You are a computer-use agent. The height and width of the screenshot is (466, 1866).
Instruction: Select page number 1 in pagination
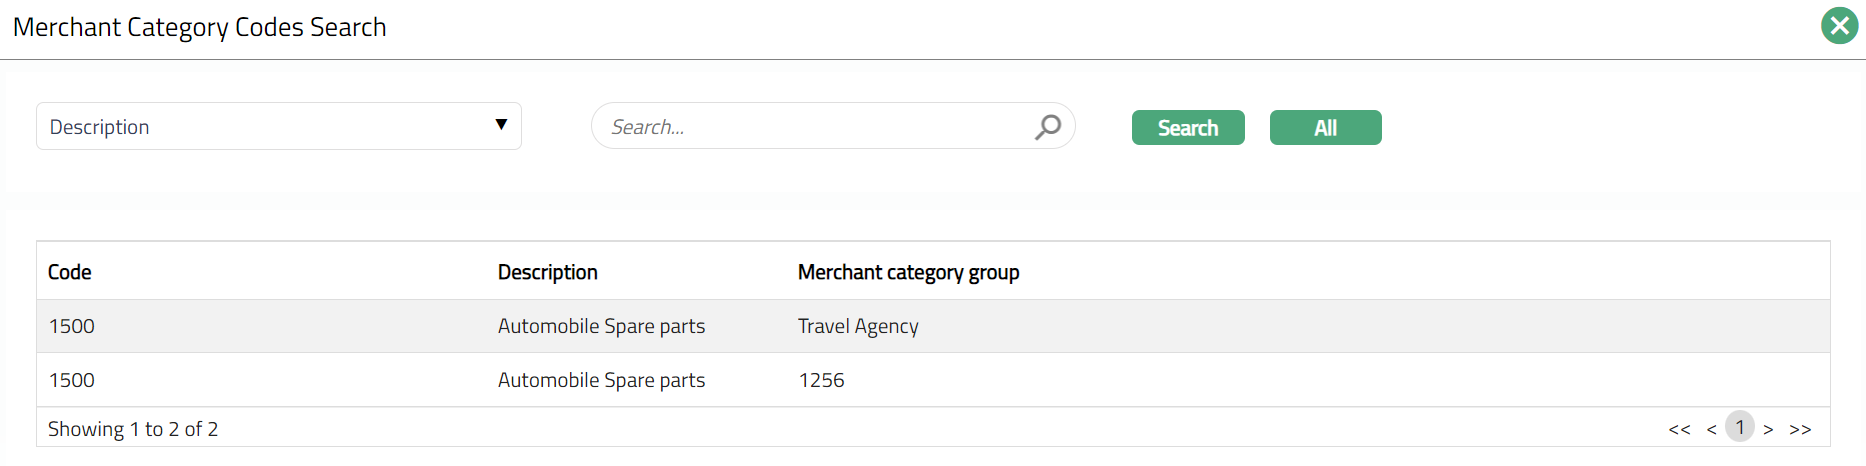(1740, 427)
